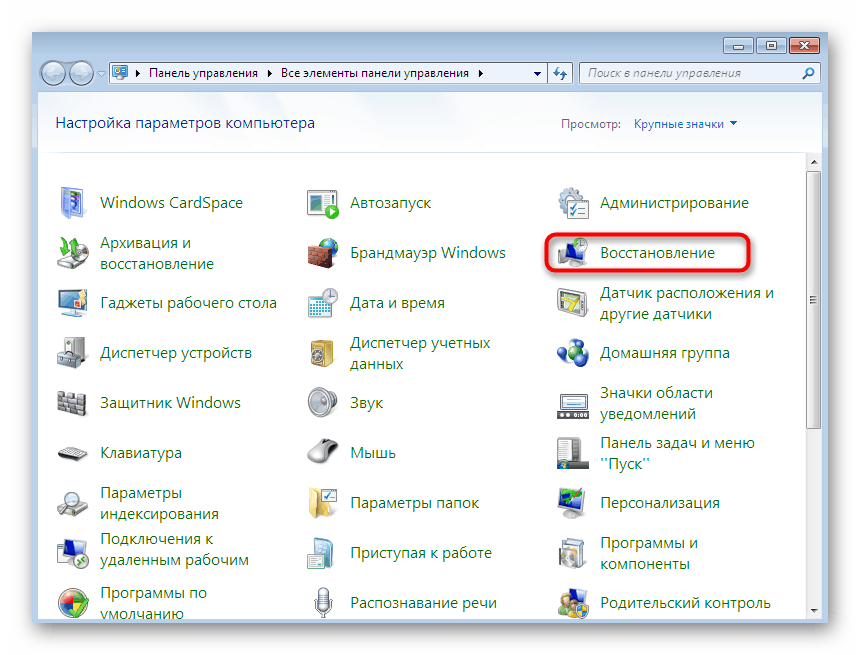The height and width of the screenshot is (655, 860).
Task: Click the Панель задач и меню Пуск icon
Action: click(x=573, y=453)
